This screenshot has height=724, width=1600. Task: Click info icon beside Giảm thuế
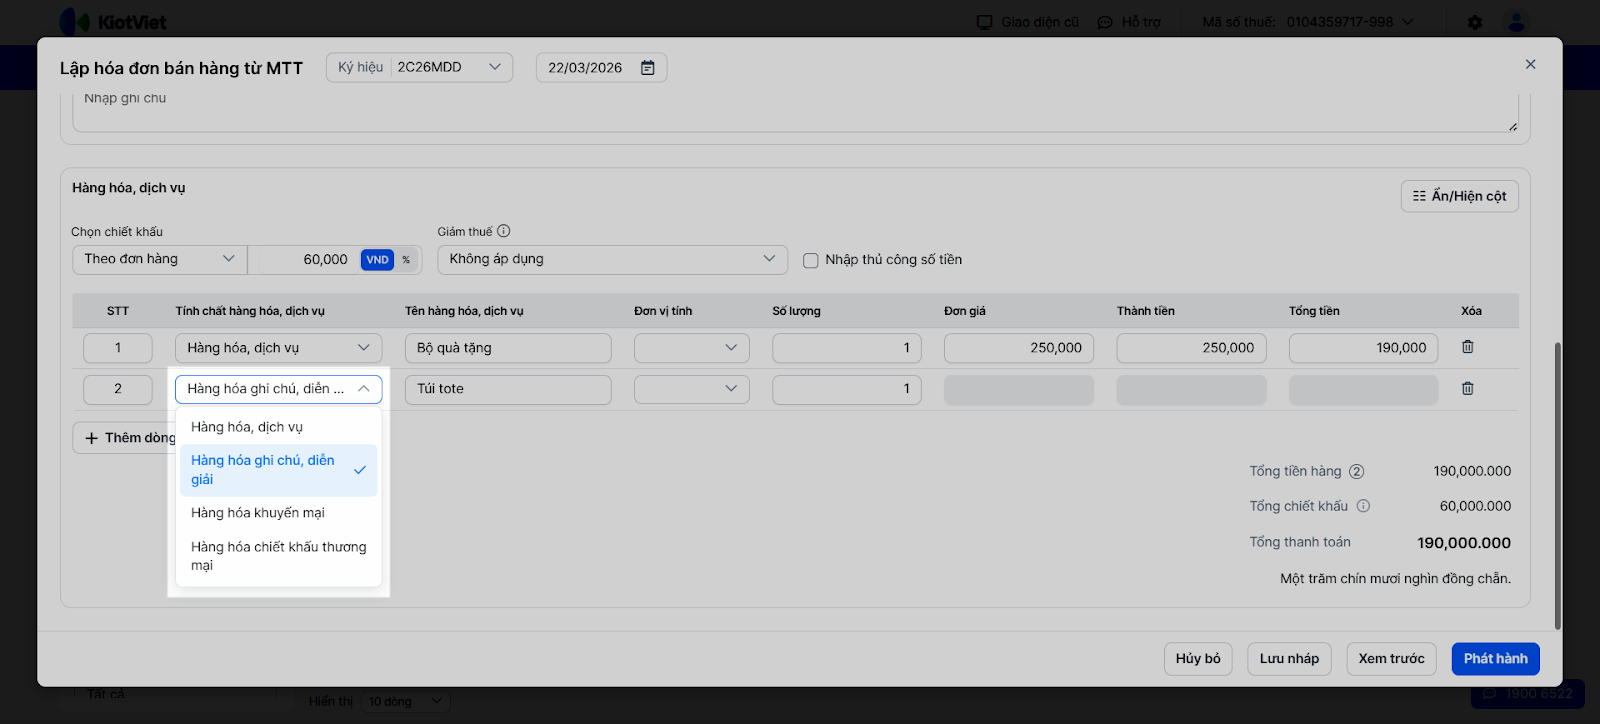point(504,231)
